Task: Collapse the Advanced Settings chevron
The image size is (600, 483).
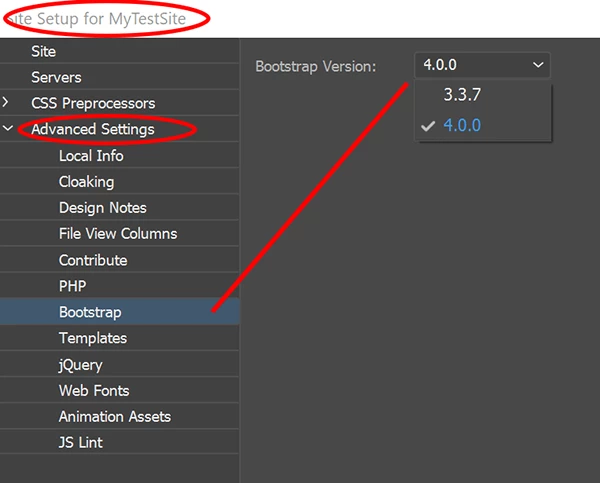Action: pyautogui.click(x=8, y=128)
